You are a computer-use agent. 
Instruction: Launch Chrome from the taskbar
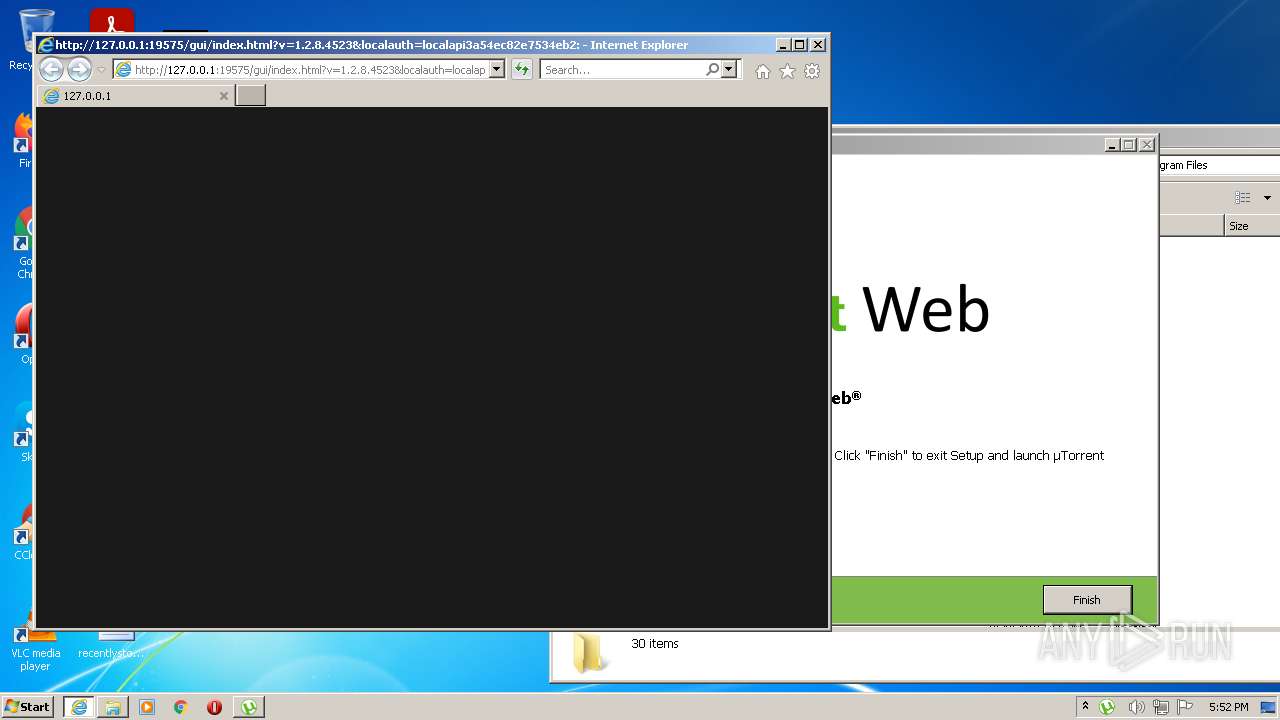point(181,707)
